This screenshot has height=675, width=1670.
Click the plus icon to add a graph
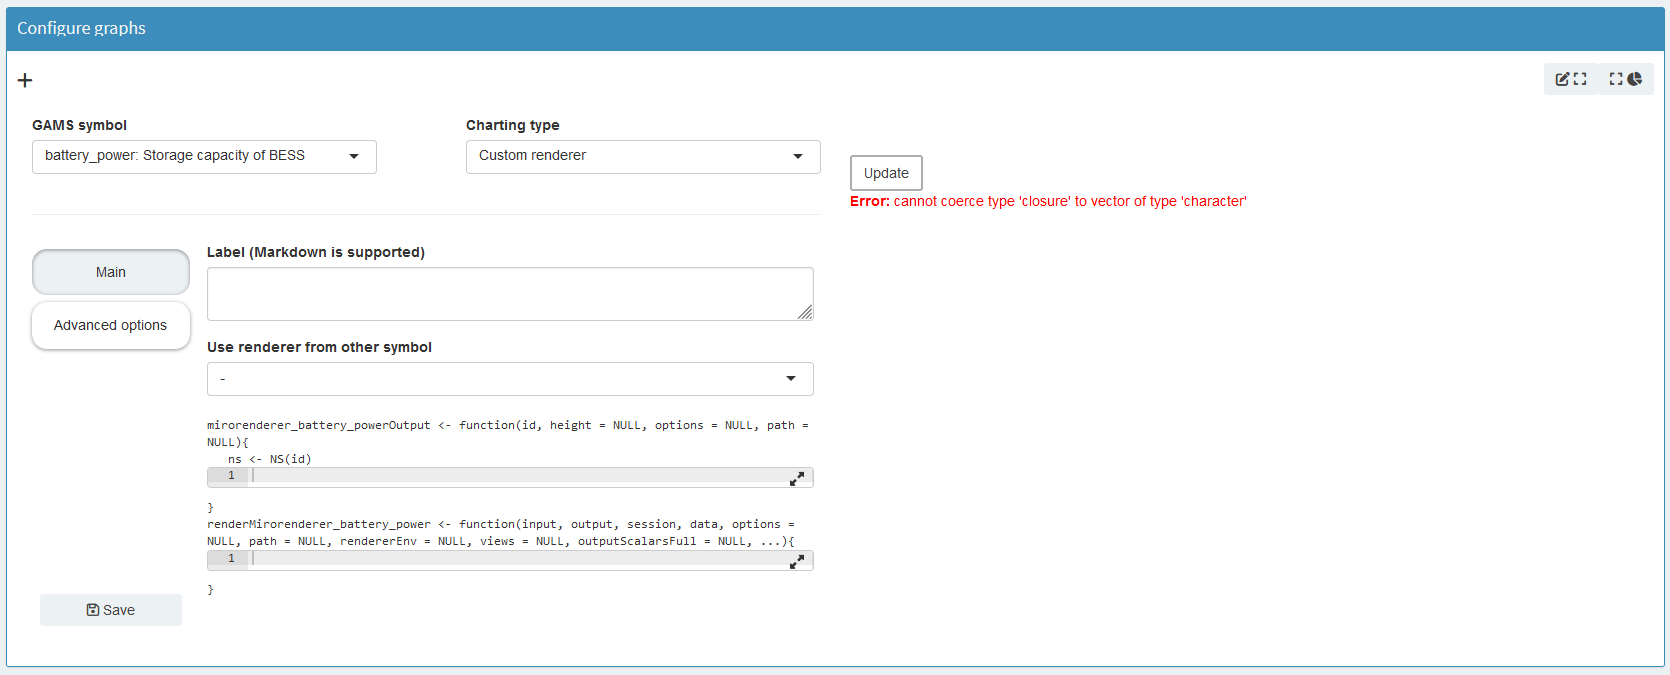click(x=25, y=80)
